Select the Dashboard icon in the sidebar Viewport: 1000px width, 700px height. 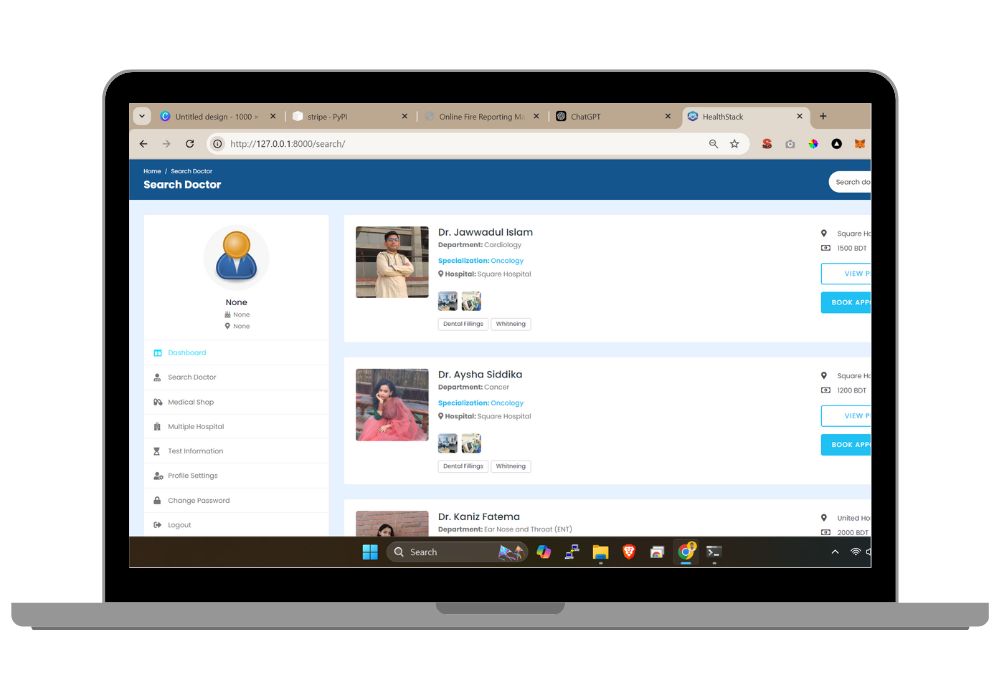(158, 352)
